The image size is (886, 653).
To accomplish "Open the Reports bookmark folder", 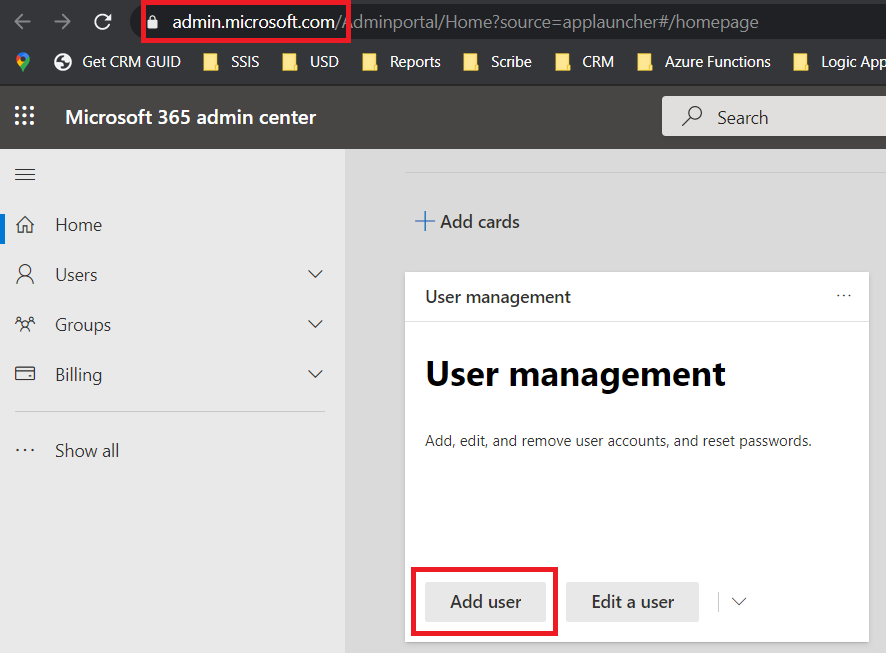I will 401,62.
